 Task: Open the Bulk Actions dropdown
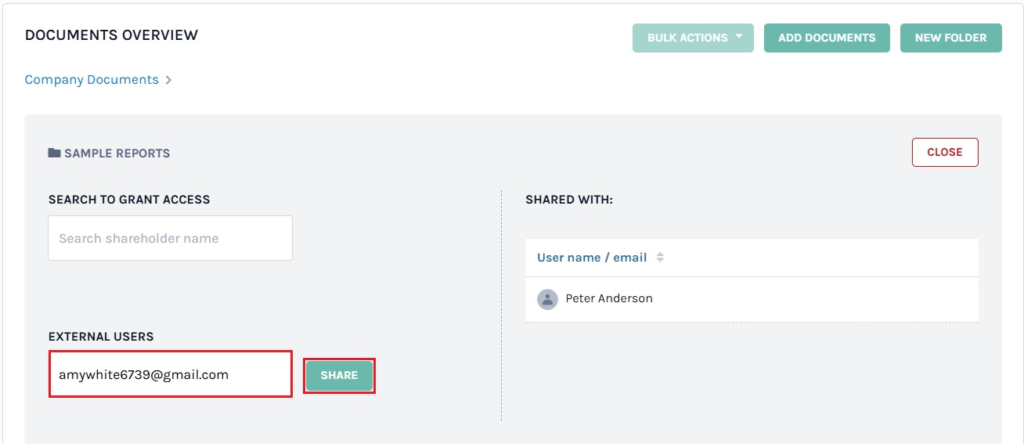692,38
